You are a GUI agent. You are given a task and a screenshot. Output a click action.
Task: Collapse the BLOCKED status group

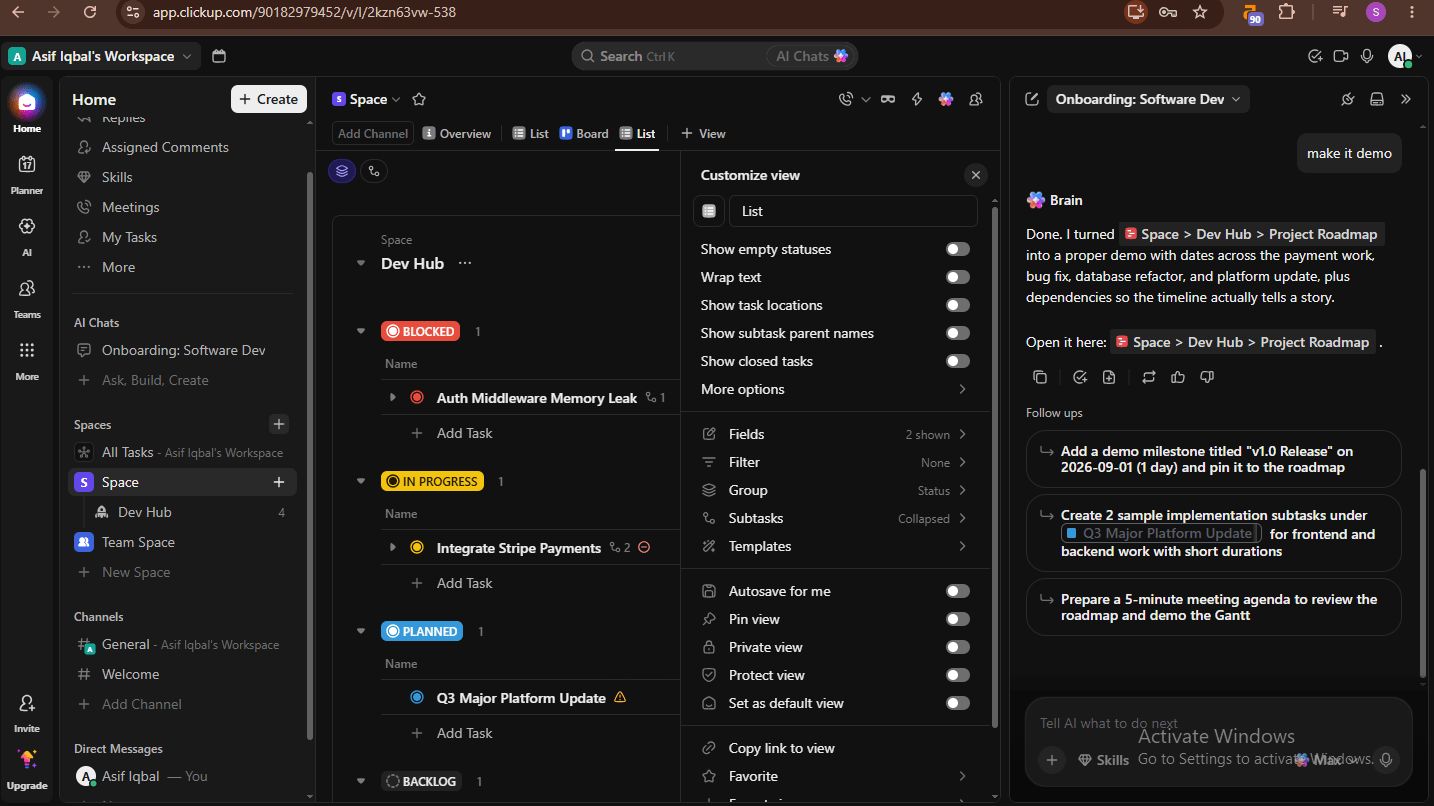361,331
